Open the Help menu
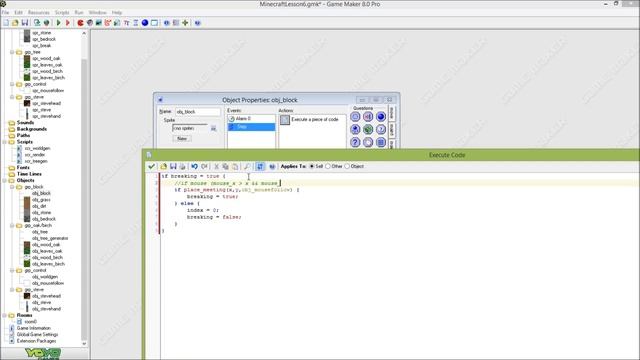 coord(117,13)
